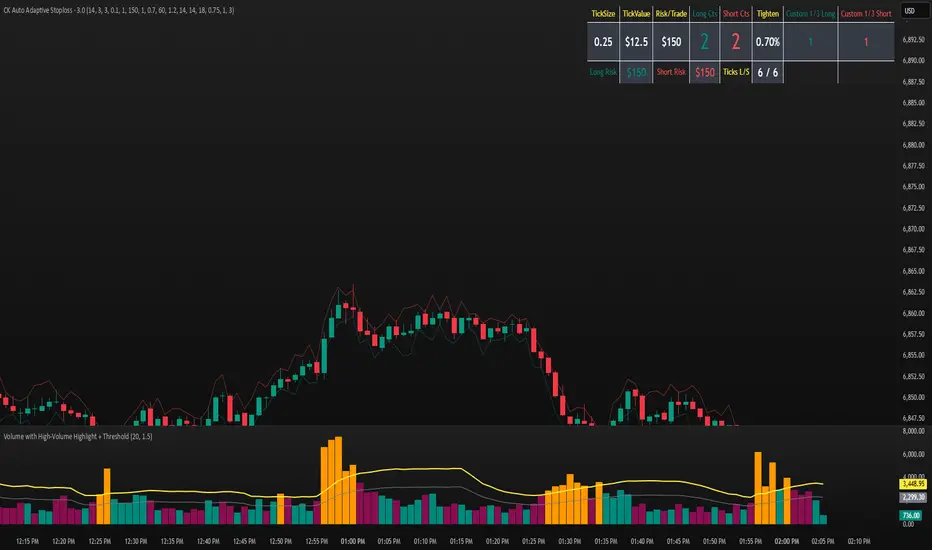Click the yellow 3,448.95 threshold label

tap(913, 484)
